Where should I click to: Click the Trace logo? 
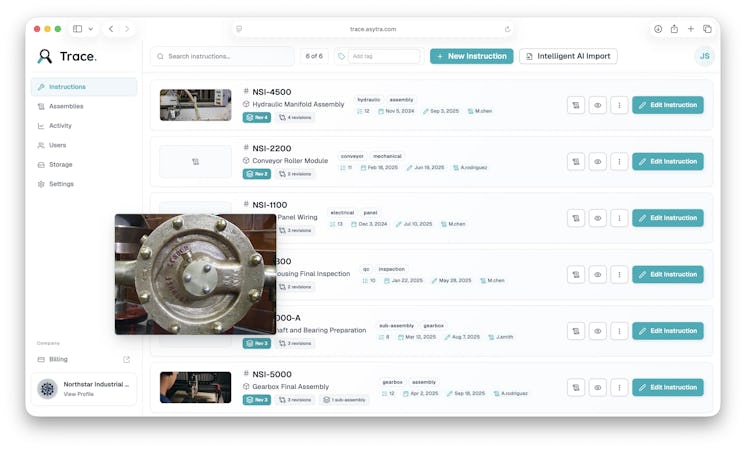pyautogui.click(x=67, y=57)
